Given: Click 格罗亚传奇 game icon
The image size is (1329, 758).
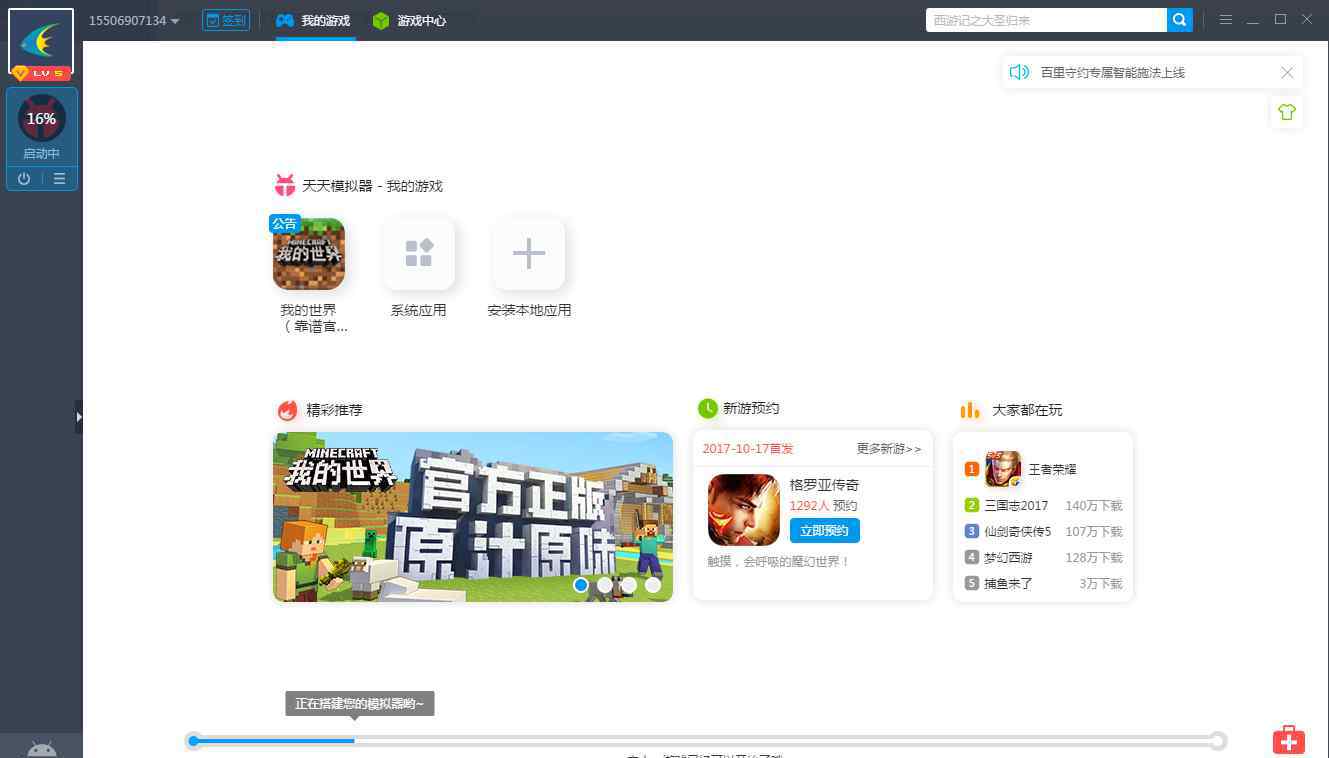Looking at the screenshot, I should coord(744,510).
